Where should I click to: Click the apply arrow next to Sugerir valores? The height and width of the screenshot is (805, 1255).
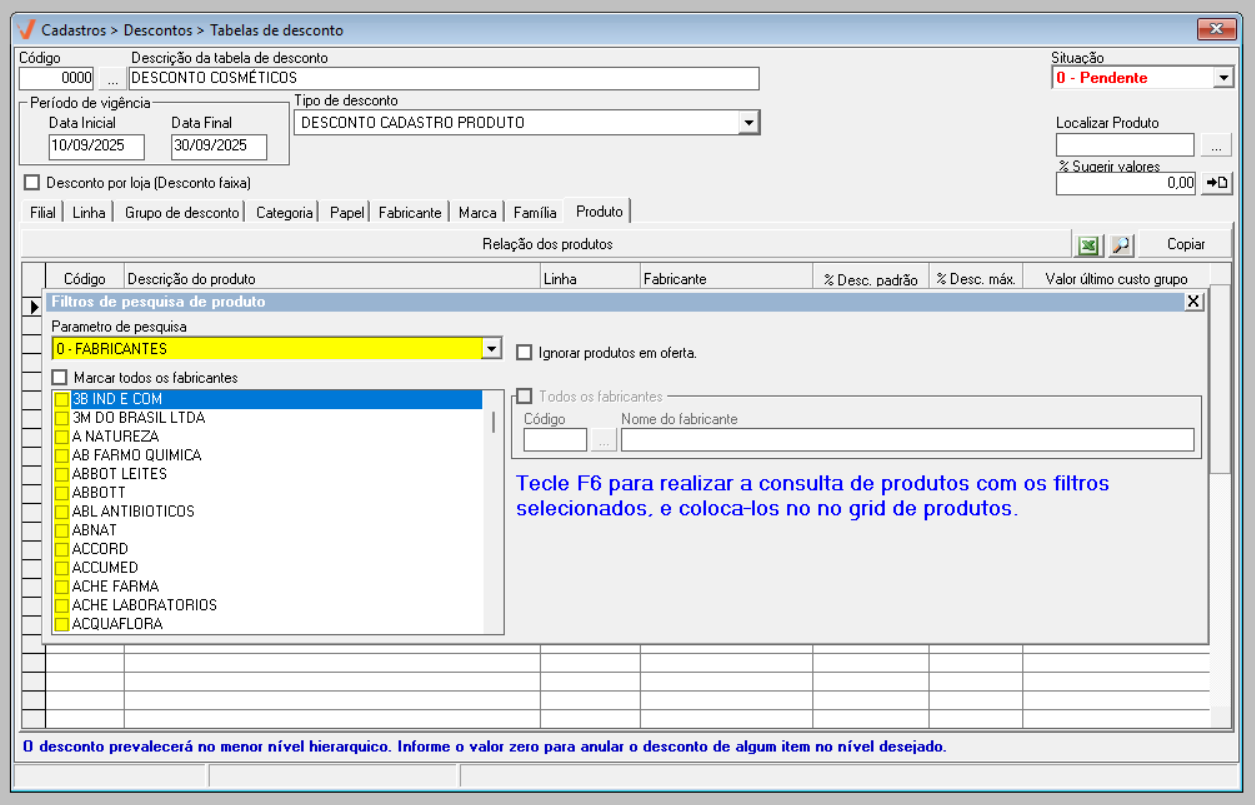[1216, 183]
